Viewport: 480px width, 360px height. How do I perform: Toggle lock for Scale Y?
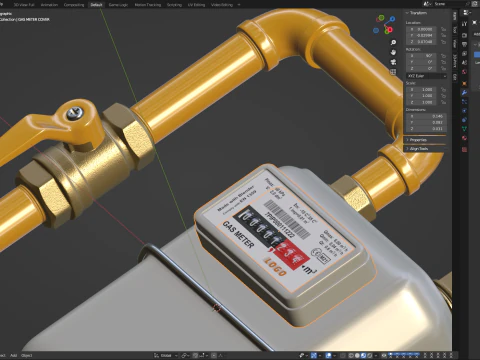[x=443, y=96]
